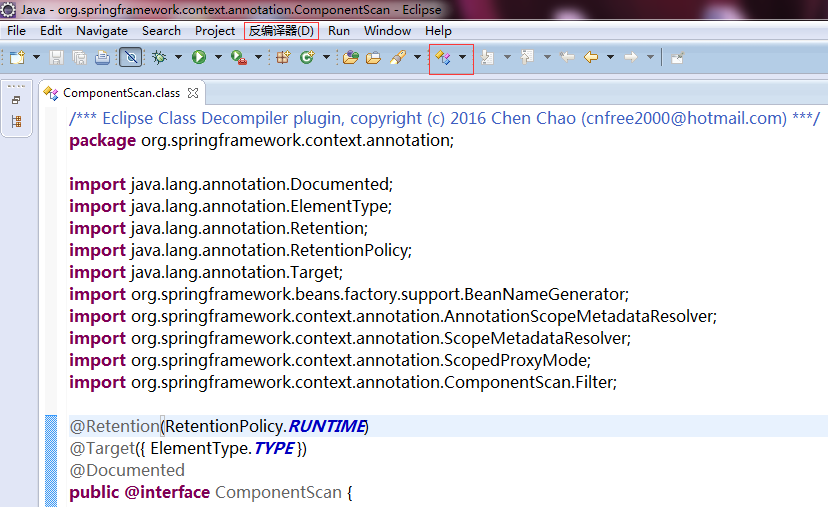Click the Save toolbar icon
828x507 pixels.
(x=56, y=57)
